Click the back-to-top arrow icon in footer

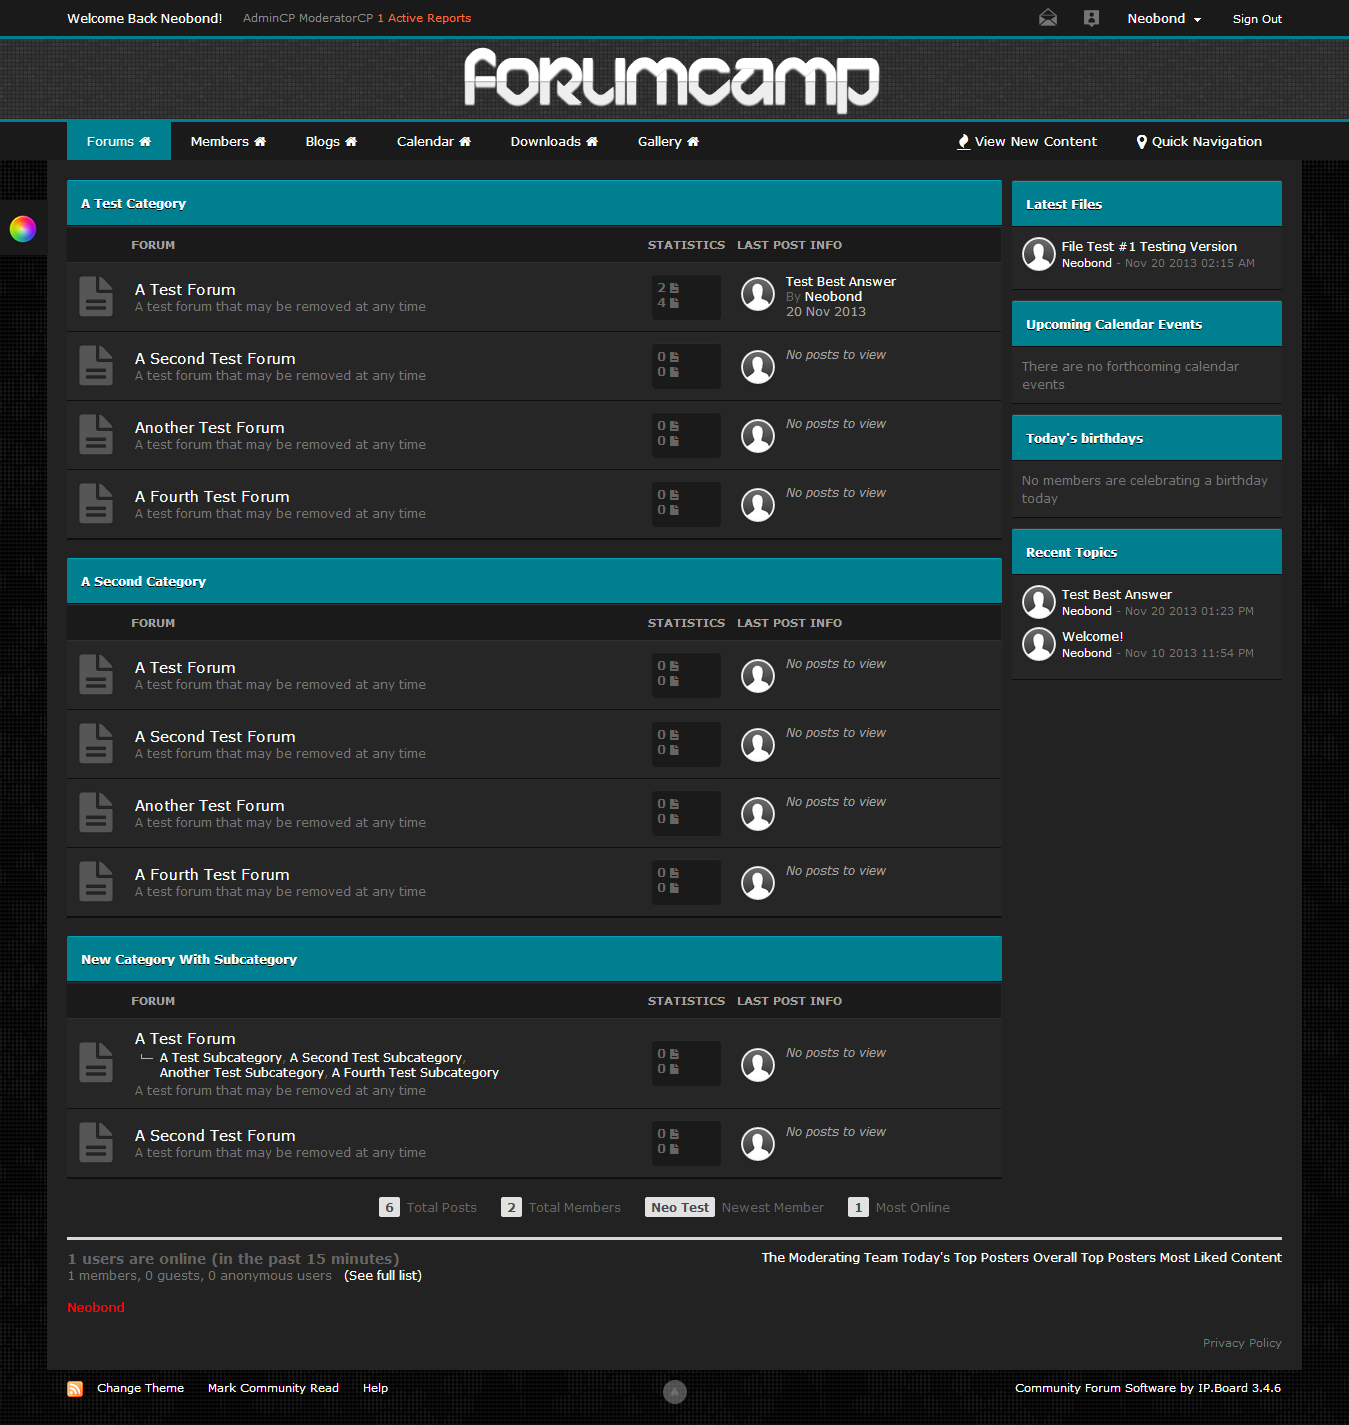pyautogui.click(x=675, y=1391)
